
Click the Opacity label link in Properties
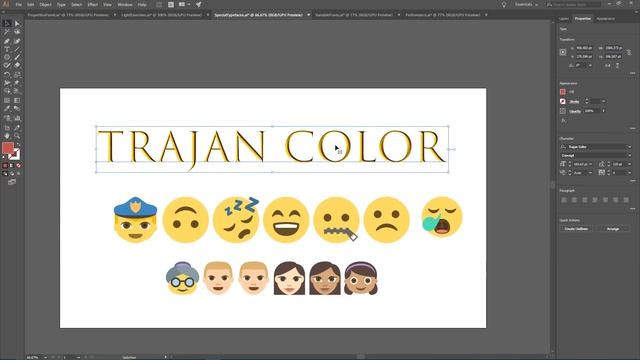click(575, 111)
